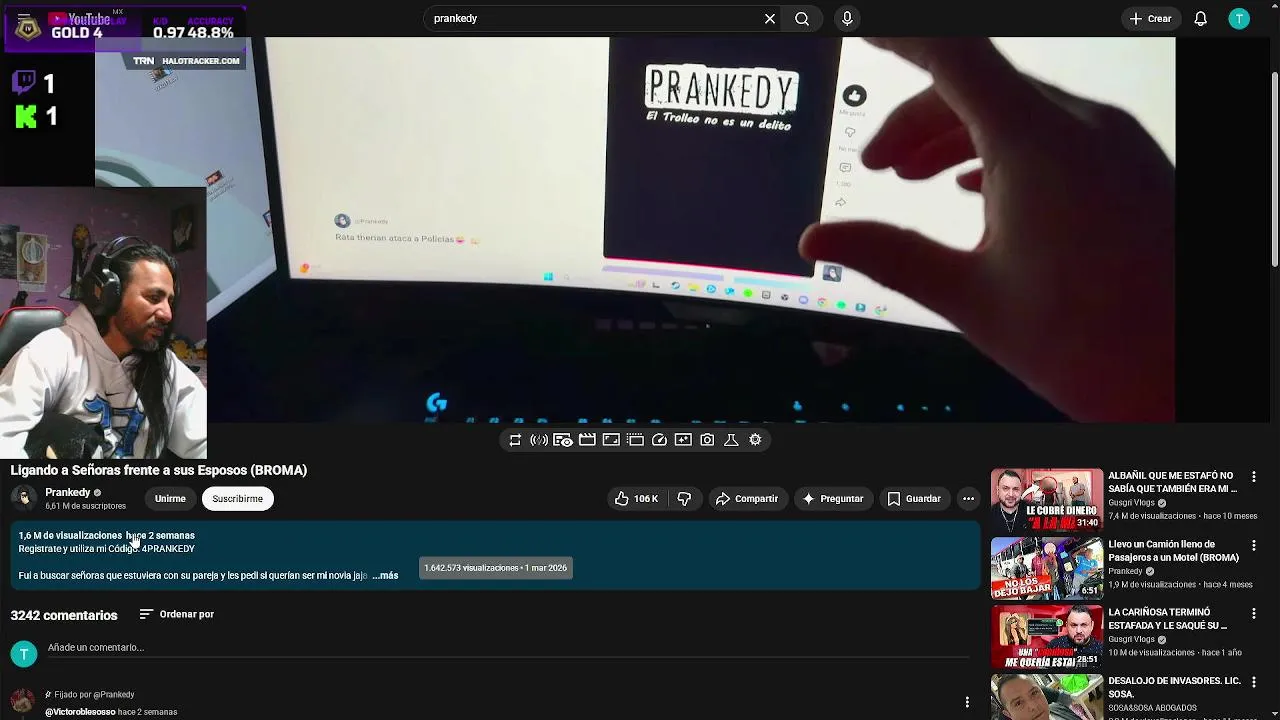The width and height of the screenshot is (1280, 720).
Task: Open the Prankedy channel avatar
Action: [24, 498]
